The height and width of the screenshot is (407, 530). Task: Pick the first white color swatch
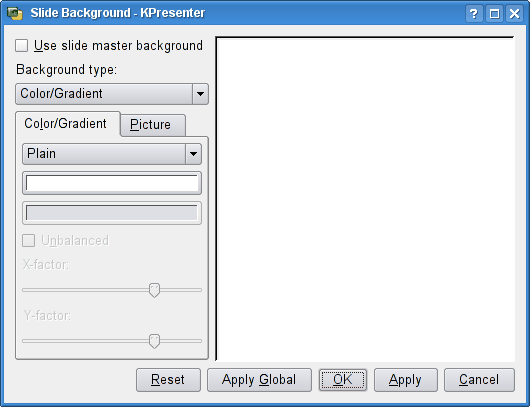click(112, 183)
